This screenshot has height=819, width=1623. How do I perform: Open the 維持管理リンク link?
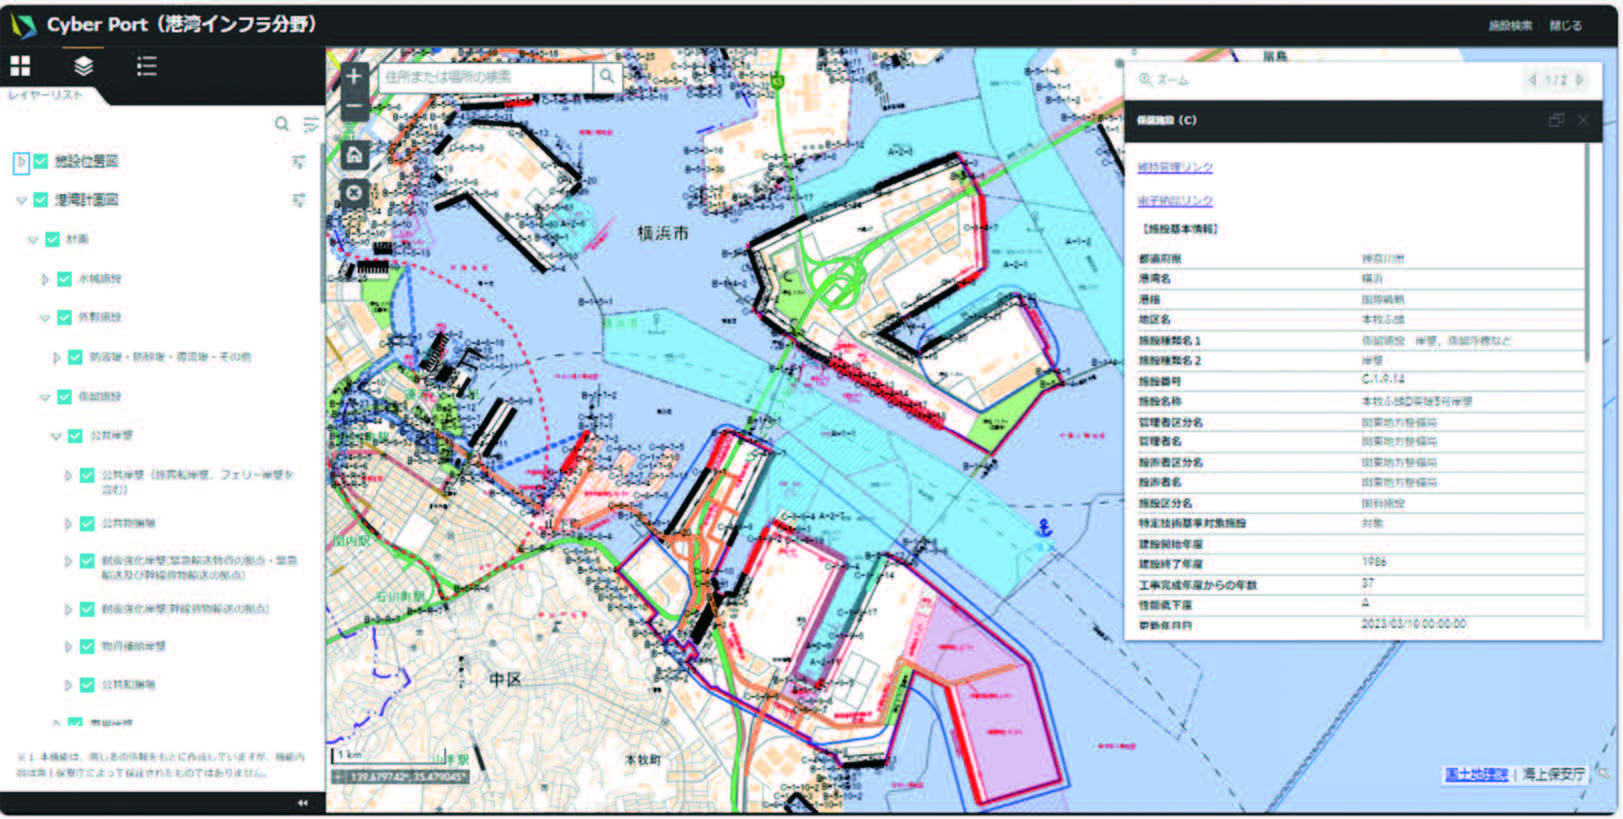[x=1175, y=167]
